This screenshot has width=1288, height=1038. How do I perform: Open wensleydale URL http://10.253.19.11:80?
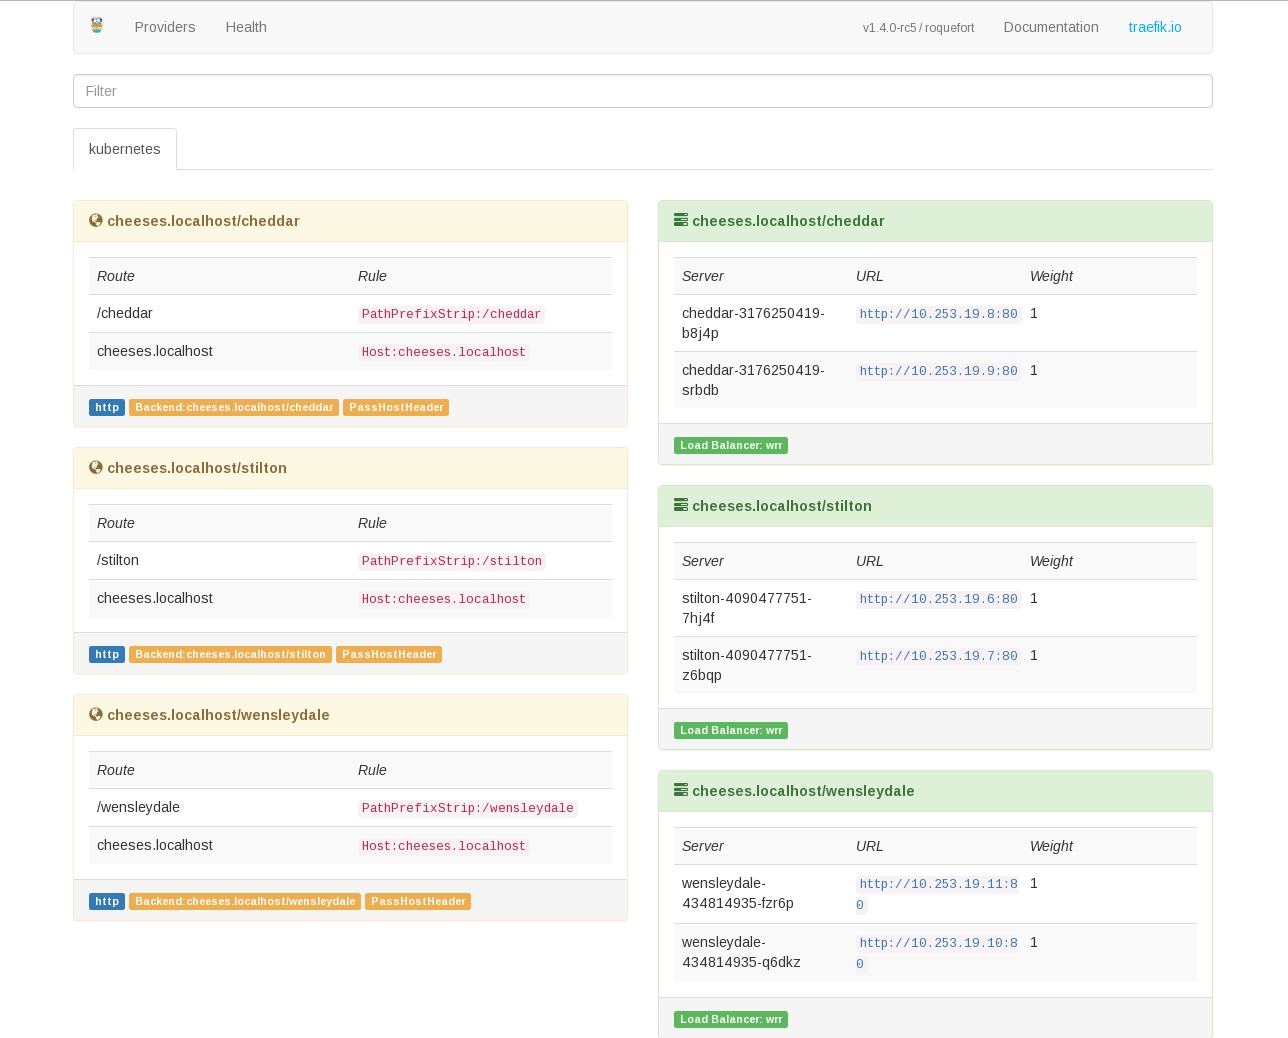(938, 894)
